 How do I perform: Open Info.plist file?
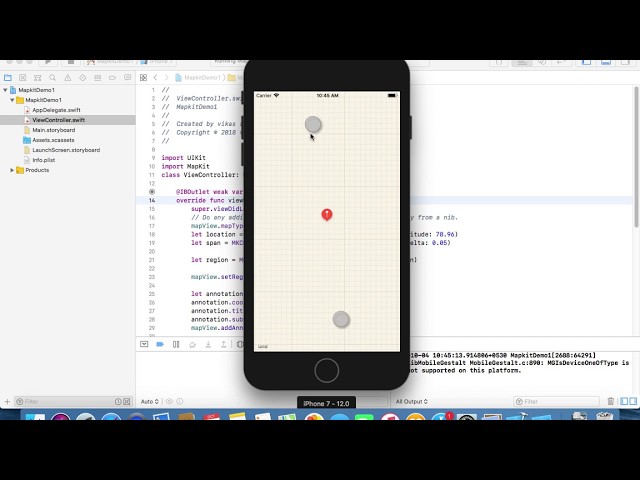pos(44,160)
